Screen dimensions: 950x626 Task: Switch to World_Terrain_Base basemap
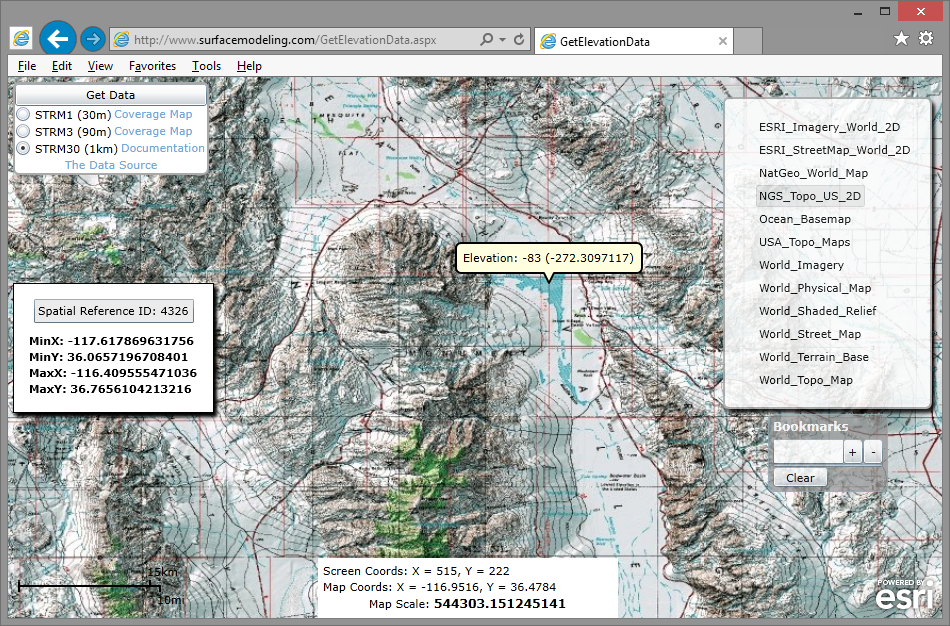(814, 357)
